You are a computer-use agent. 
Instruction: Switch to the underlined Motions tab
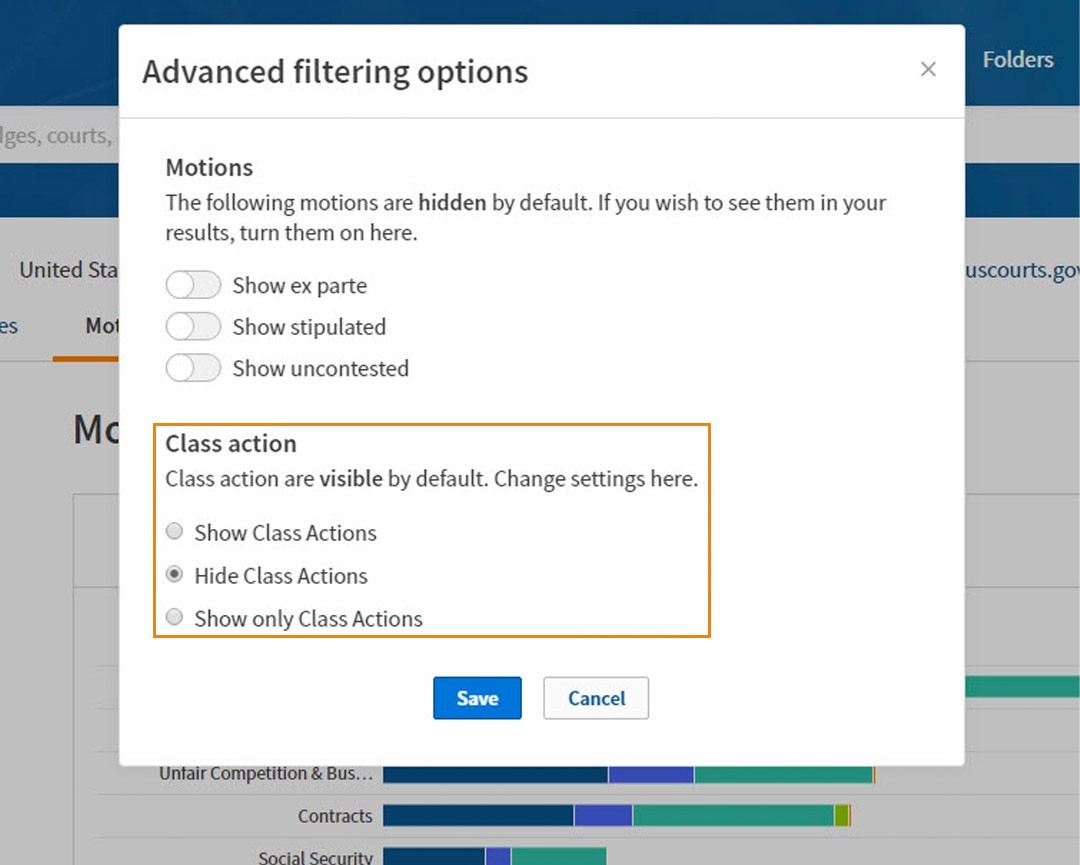point(101,326)
